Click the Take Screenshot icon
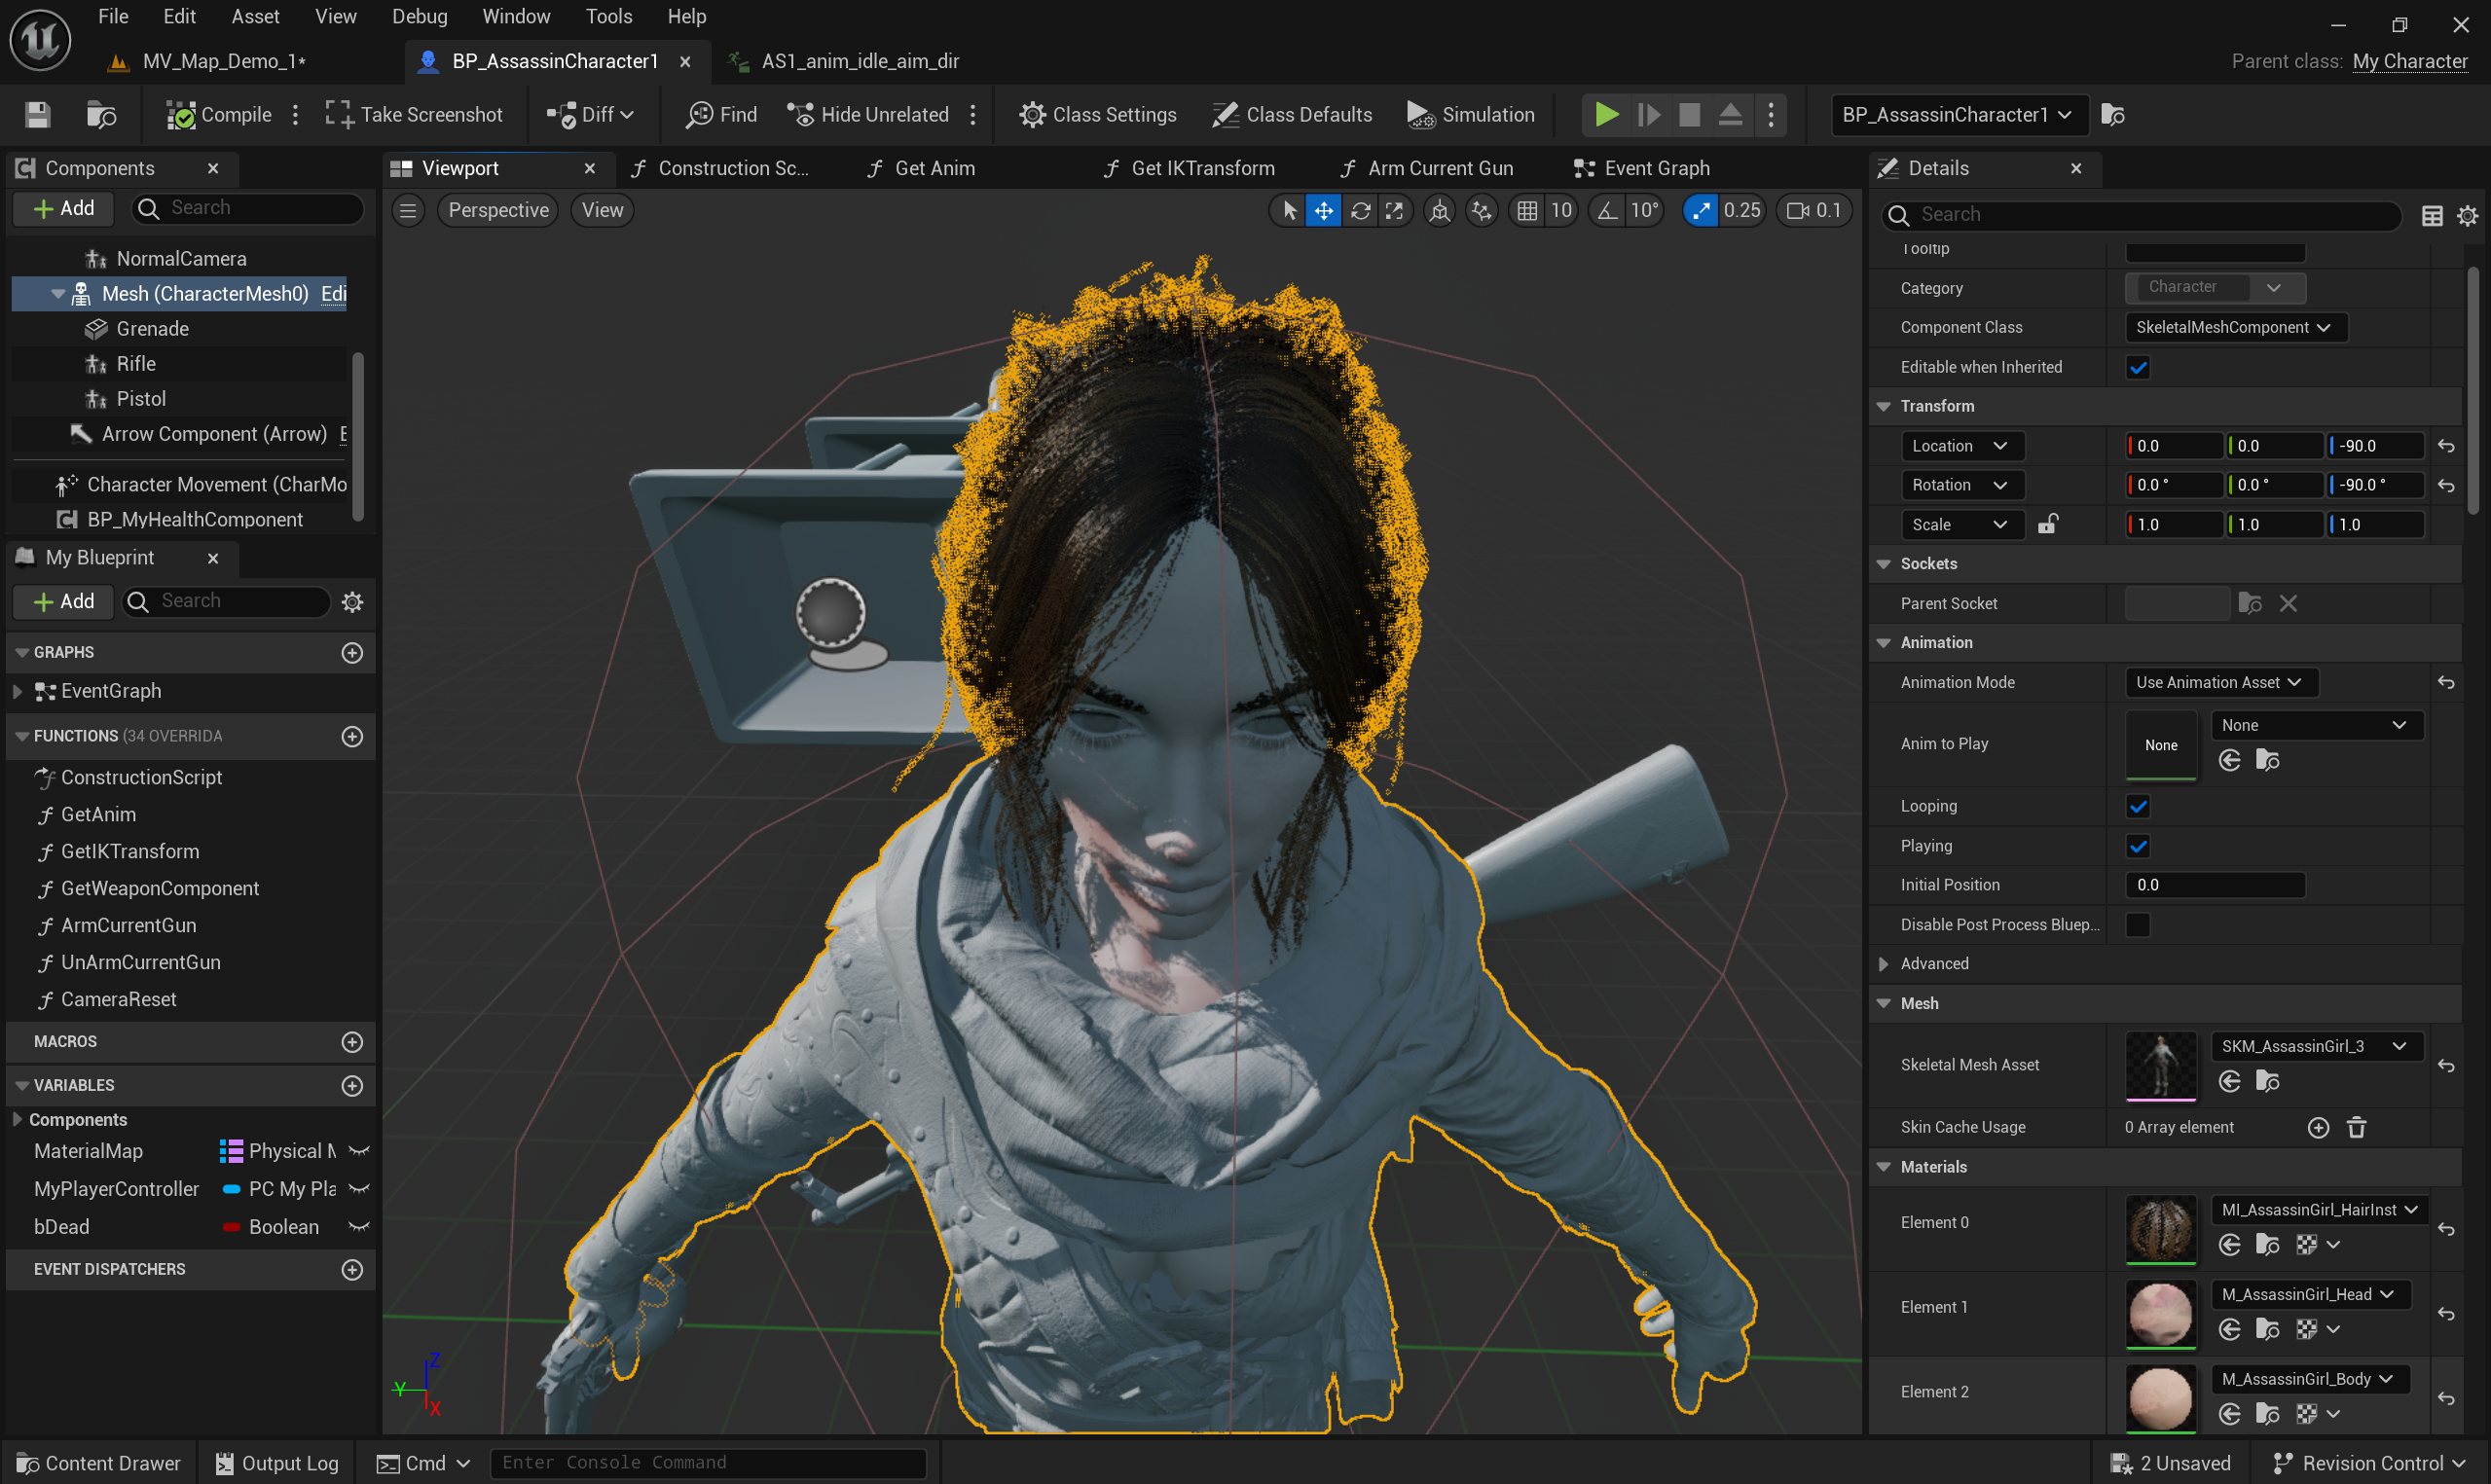 click(x=338, y=113)
